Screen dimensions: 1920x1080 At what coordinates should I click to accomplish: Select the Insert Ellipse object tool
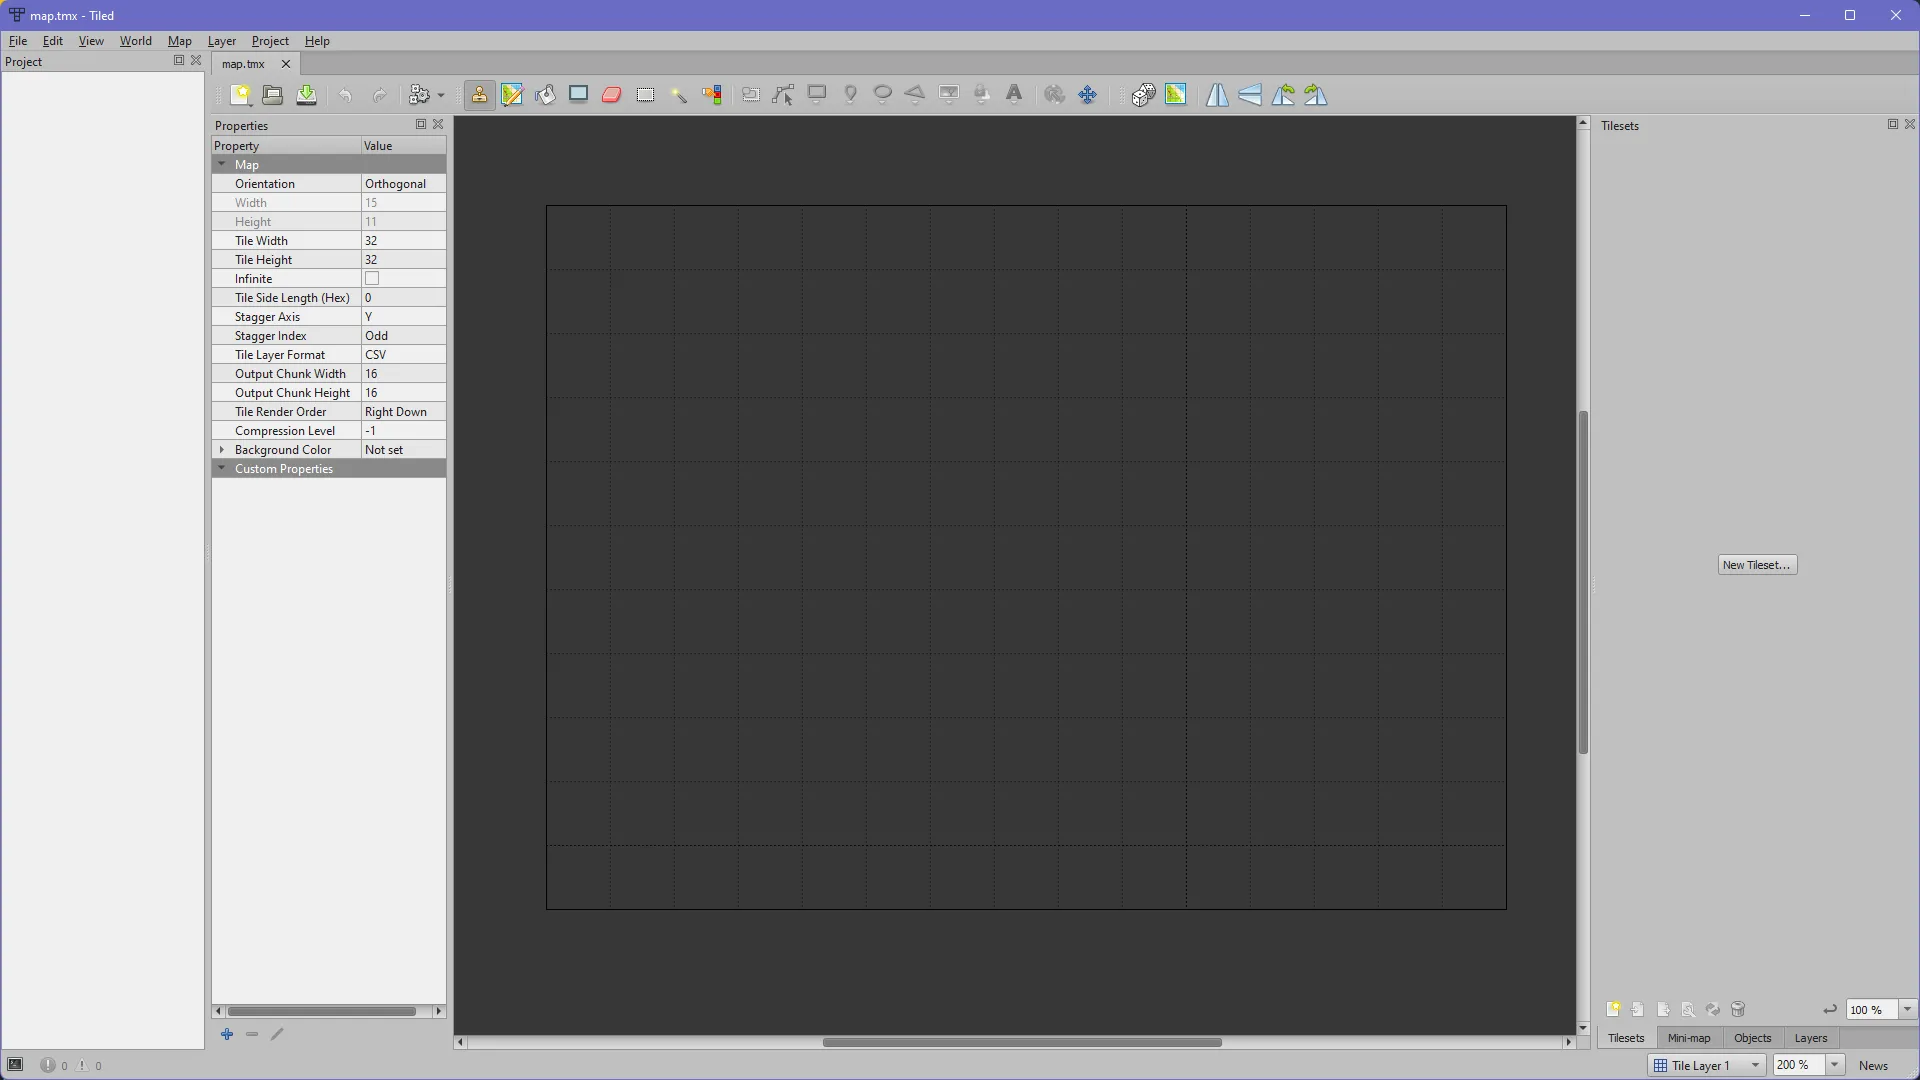tap(882, 94)
